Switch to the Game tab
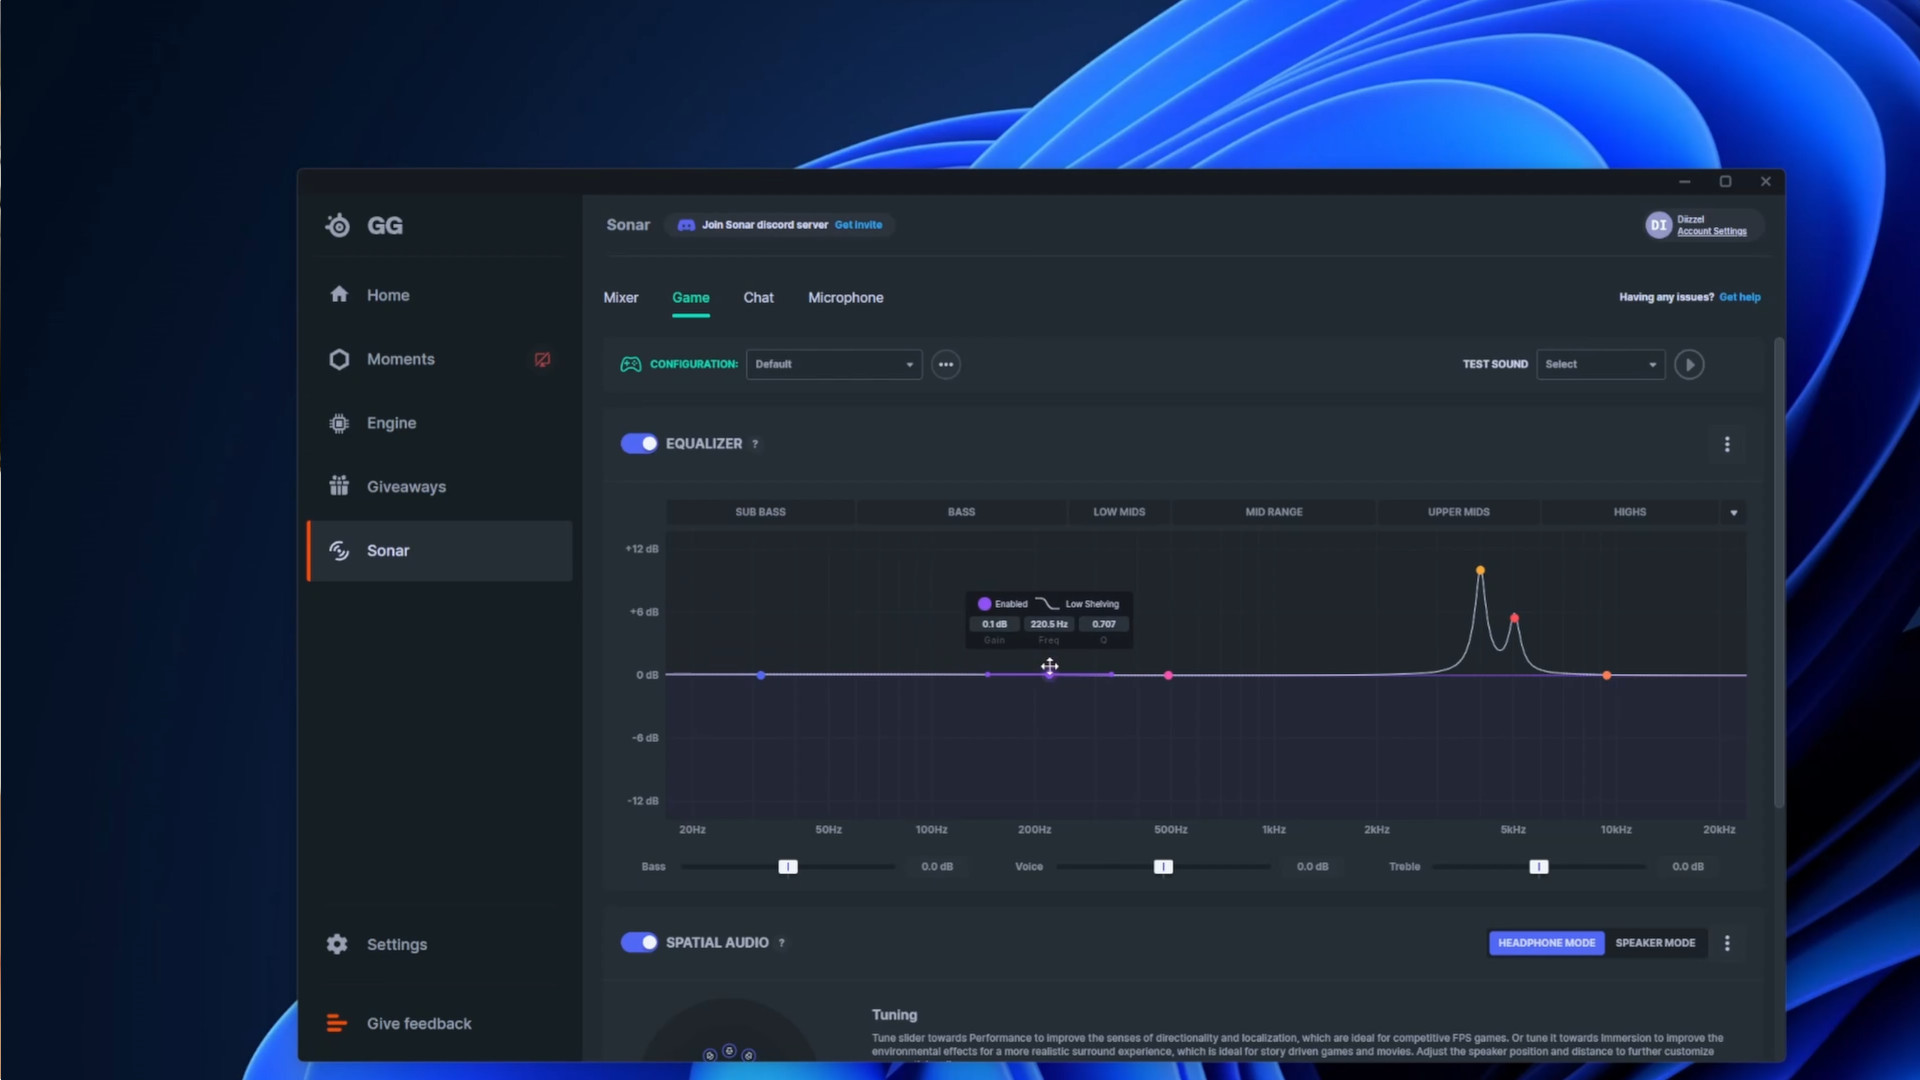The width and height of the screenshot is (1920, 1080). [691, 298]
